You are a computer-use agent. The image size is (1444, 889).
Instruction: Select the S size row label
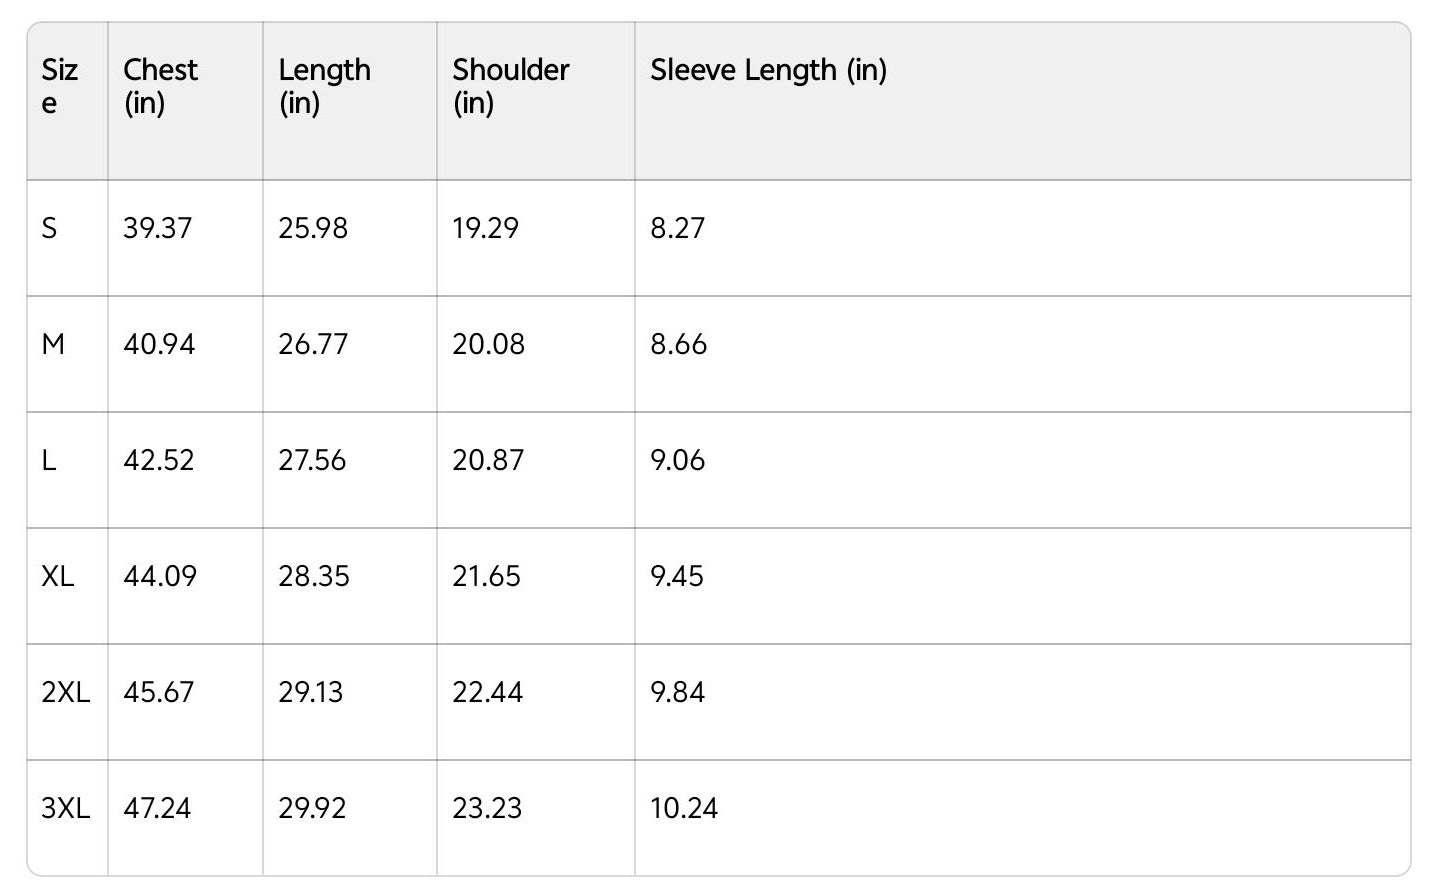[49, 228]
